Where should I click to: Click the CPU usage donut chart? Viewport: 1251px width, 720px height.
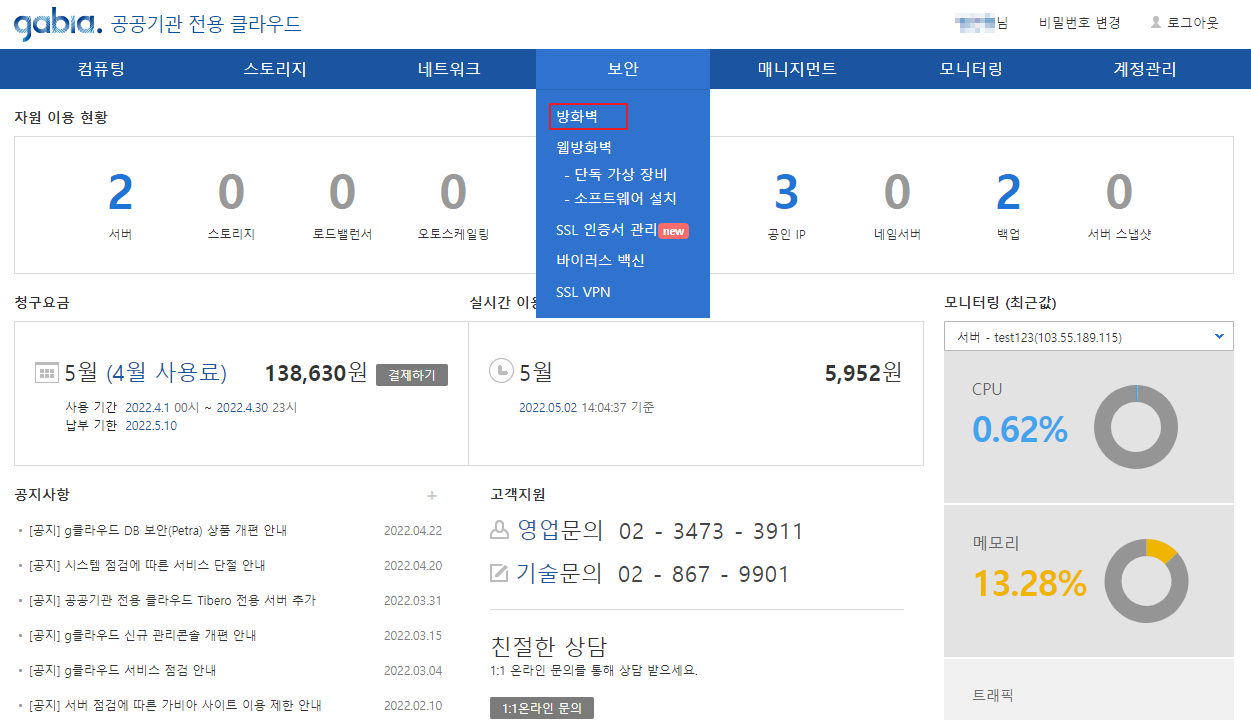tap(1137, 427)
